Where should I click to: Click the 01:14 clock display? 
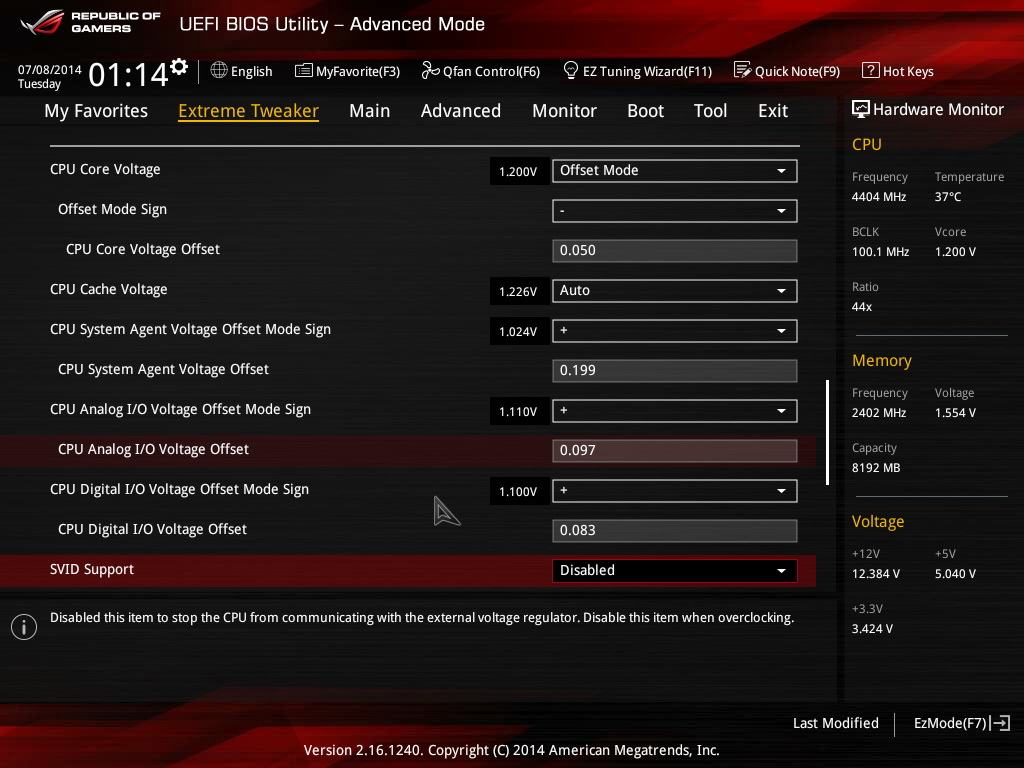tap(128, 74)
